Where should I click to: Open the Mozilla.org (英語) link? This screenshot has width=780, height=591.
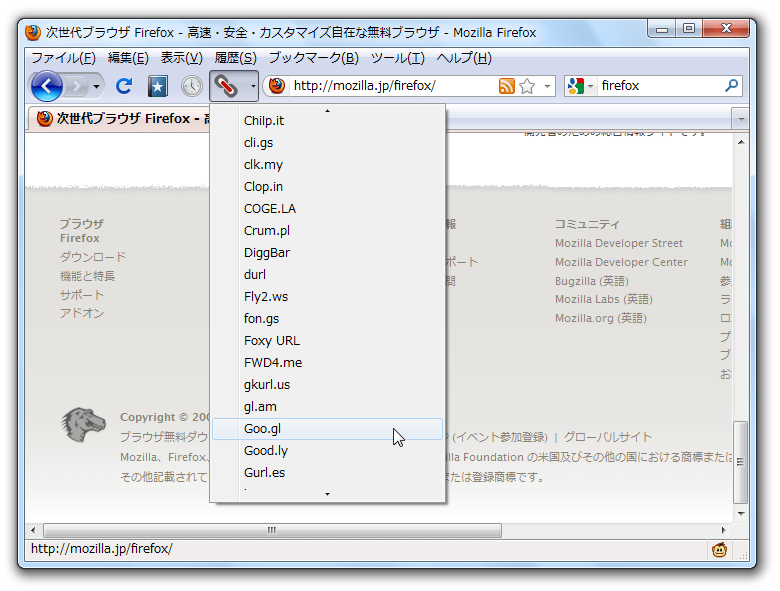click(x=600, y=318)
